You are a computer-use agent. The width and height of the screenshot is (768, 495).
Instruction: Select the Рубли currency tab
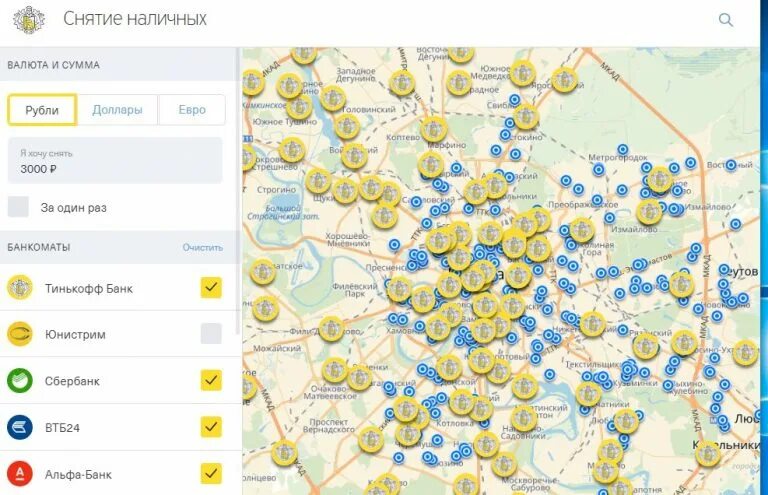coord(42,110)
